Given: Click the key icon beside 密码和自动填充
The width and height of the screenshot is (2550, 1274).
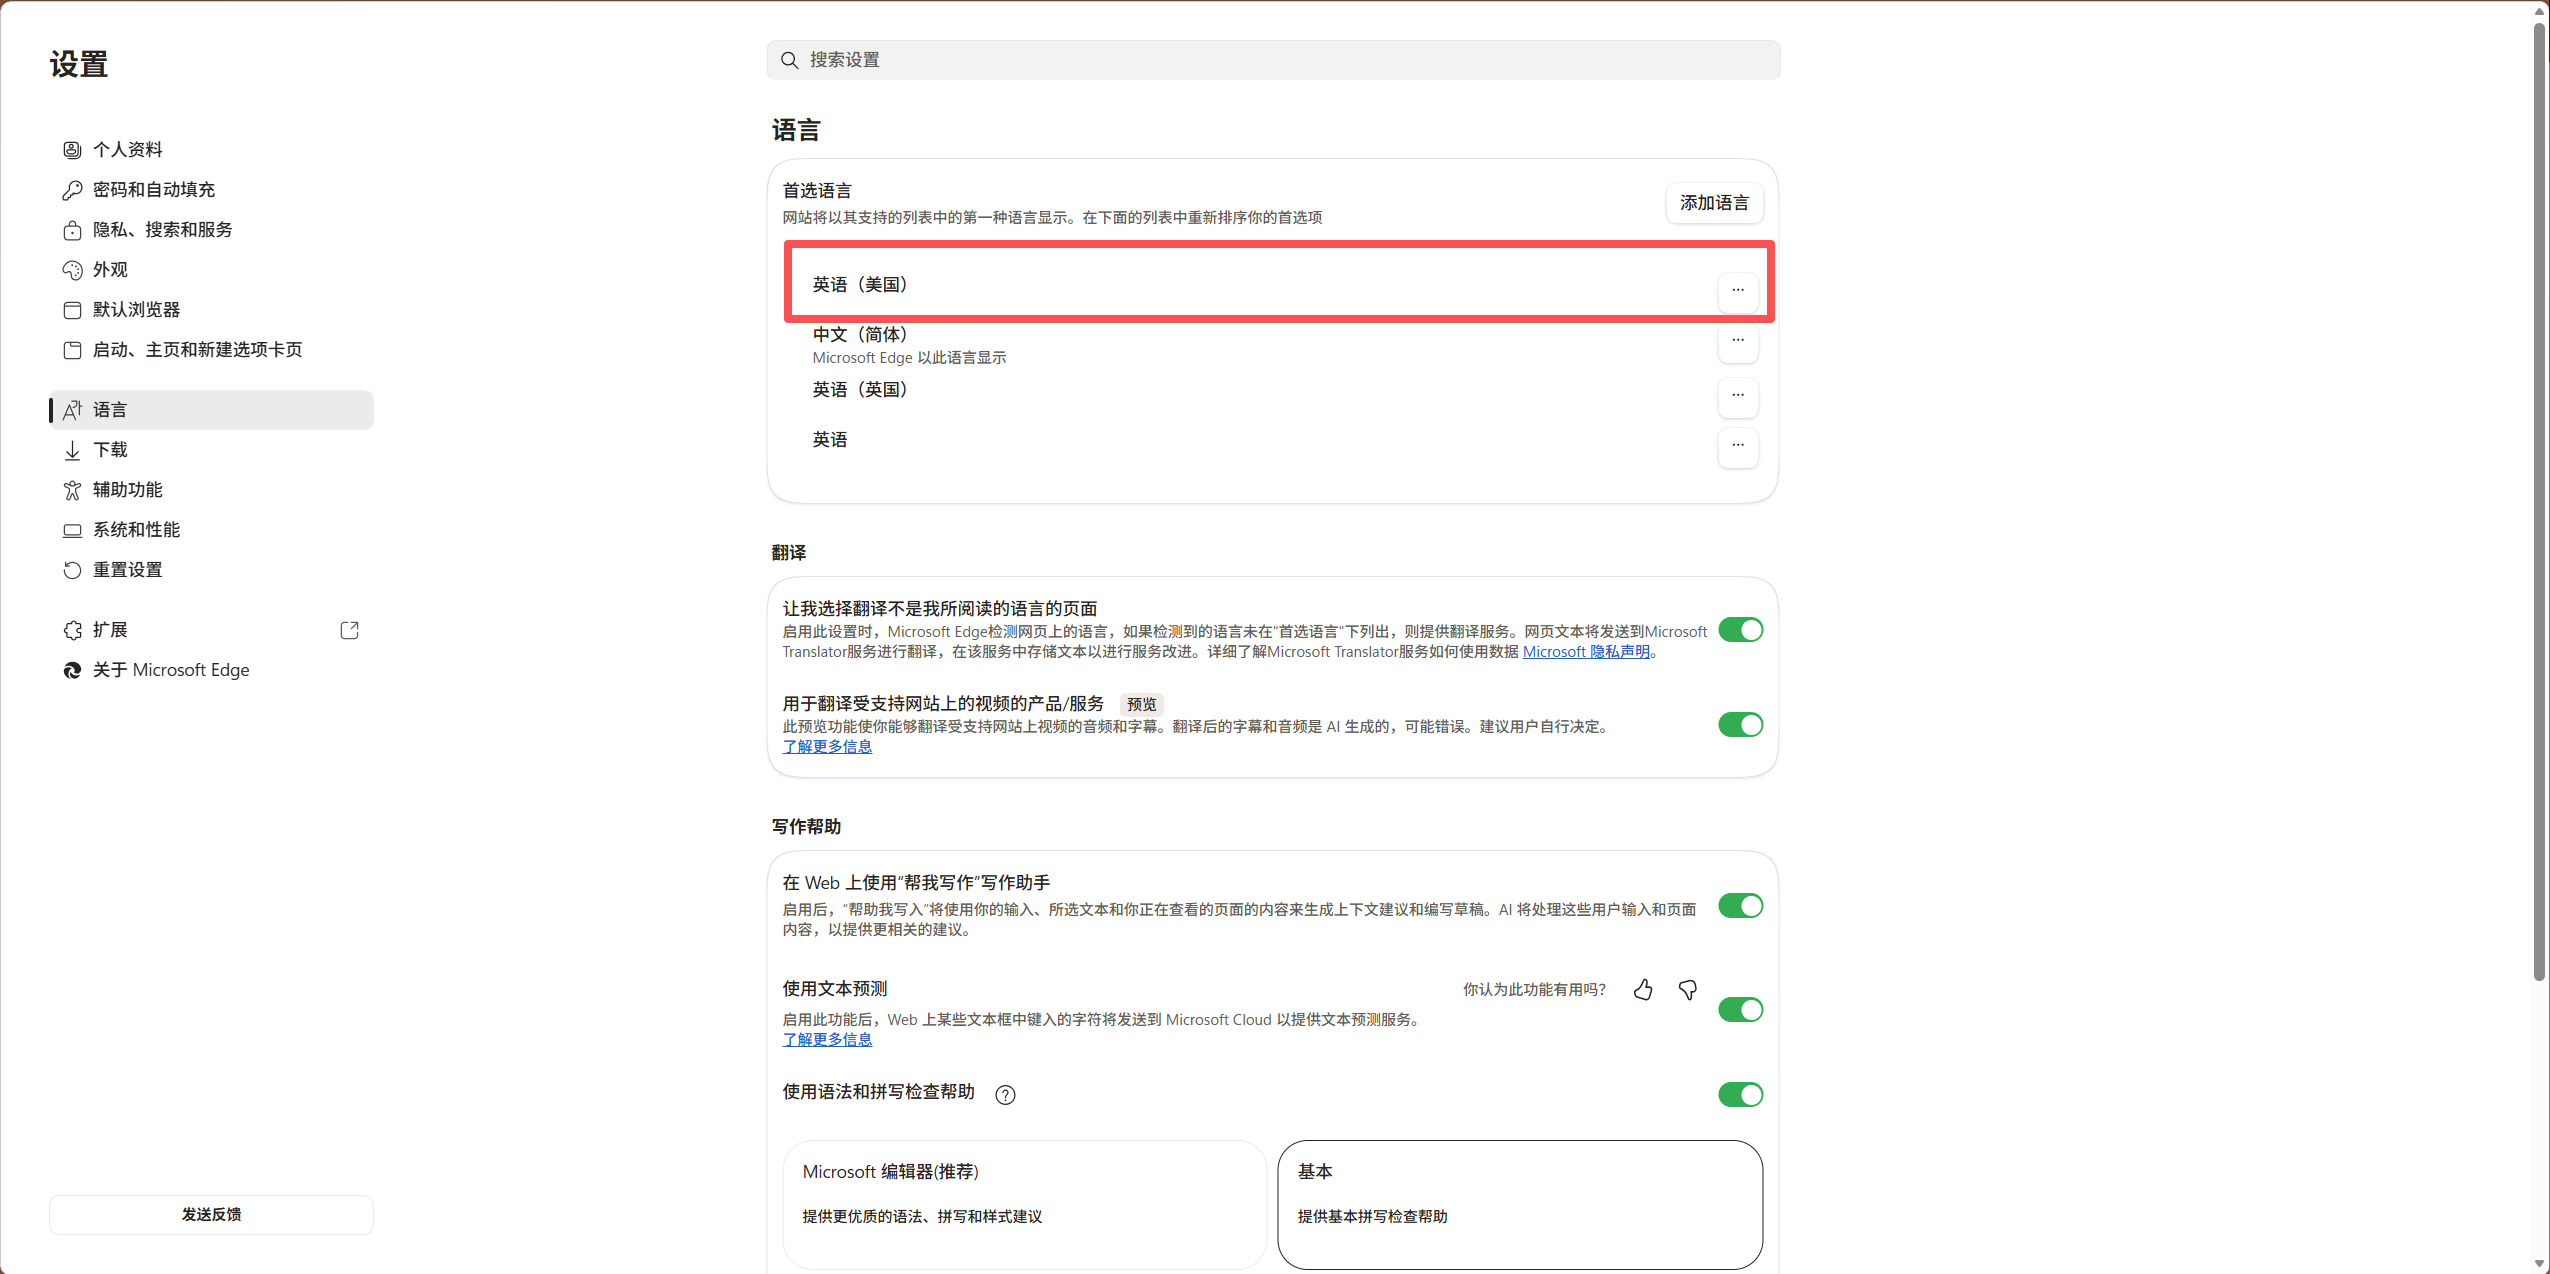Looking at the screenshot, I should click(72, 190).
